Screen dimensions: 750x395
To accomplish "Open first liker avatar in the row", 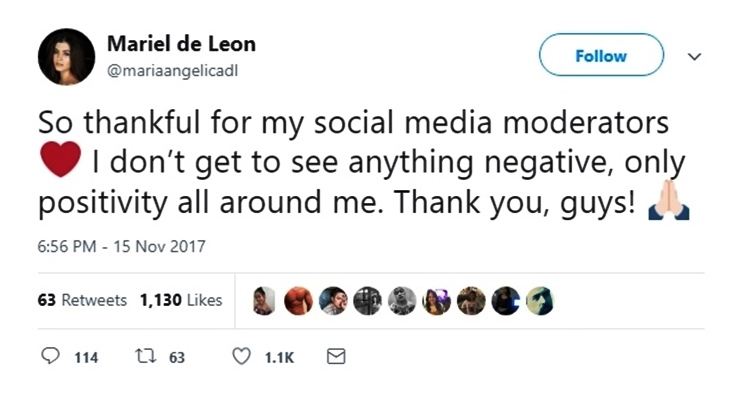I will 264,301.
